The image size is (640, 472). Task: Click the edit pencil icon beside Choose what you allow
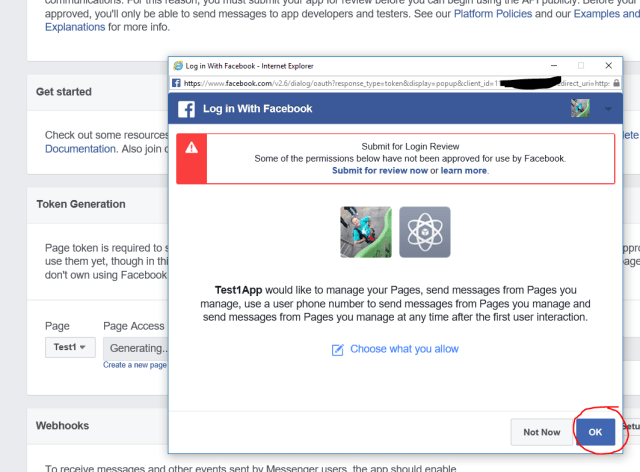(337, 349)
